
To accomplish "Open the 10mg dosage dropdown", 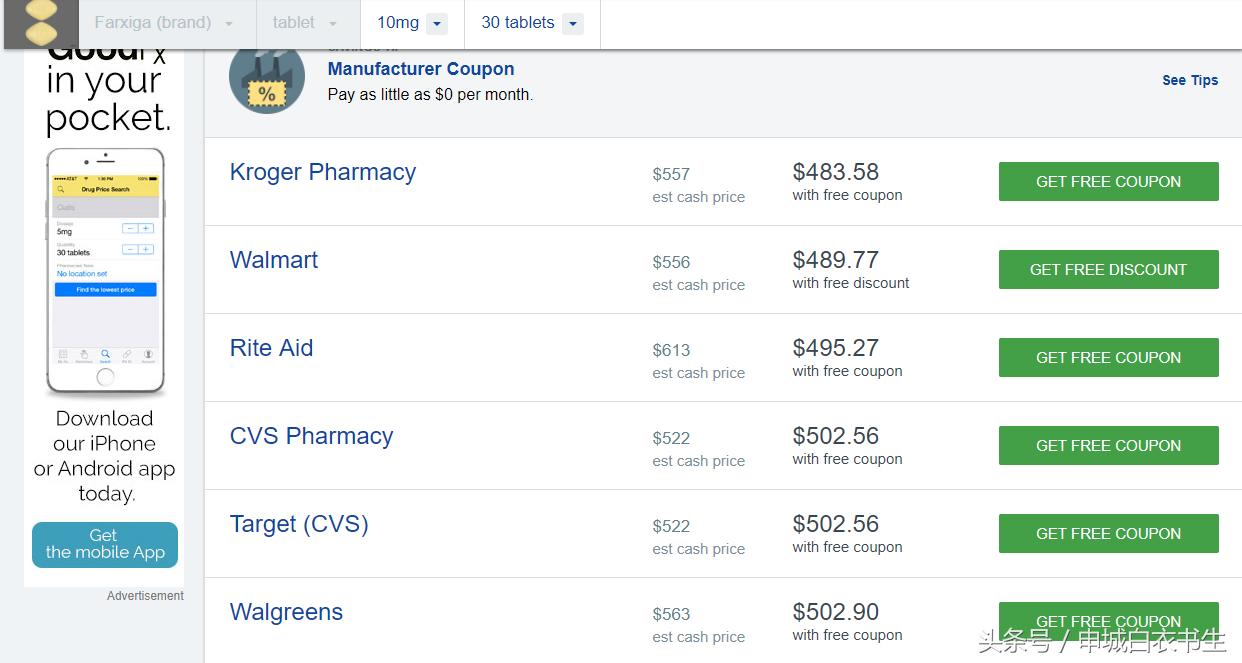I will coord(411,23).
